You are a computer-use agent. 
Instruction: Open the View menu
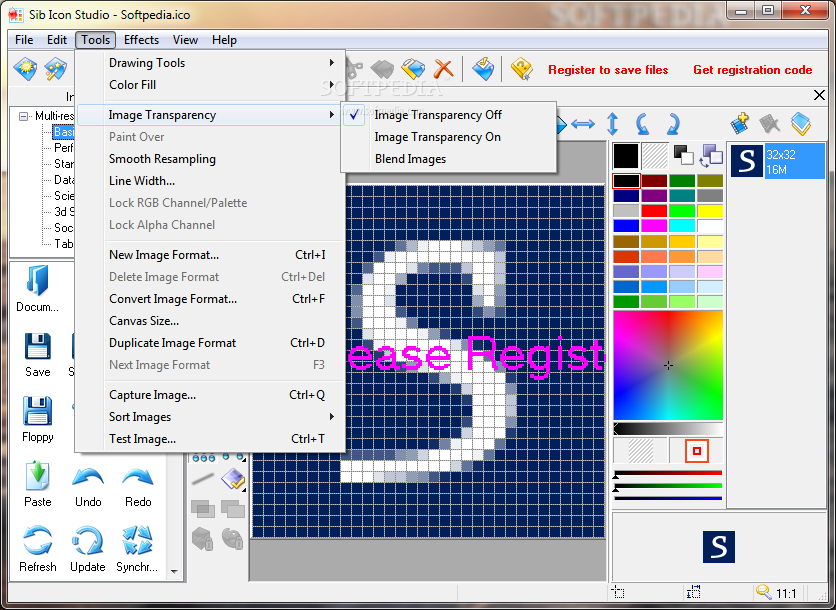(x=185, y=40)
